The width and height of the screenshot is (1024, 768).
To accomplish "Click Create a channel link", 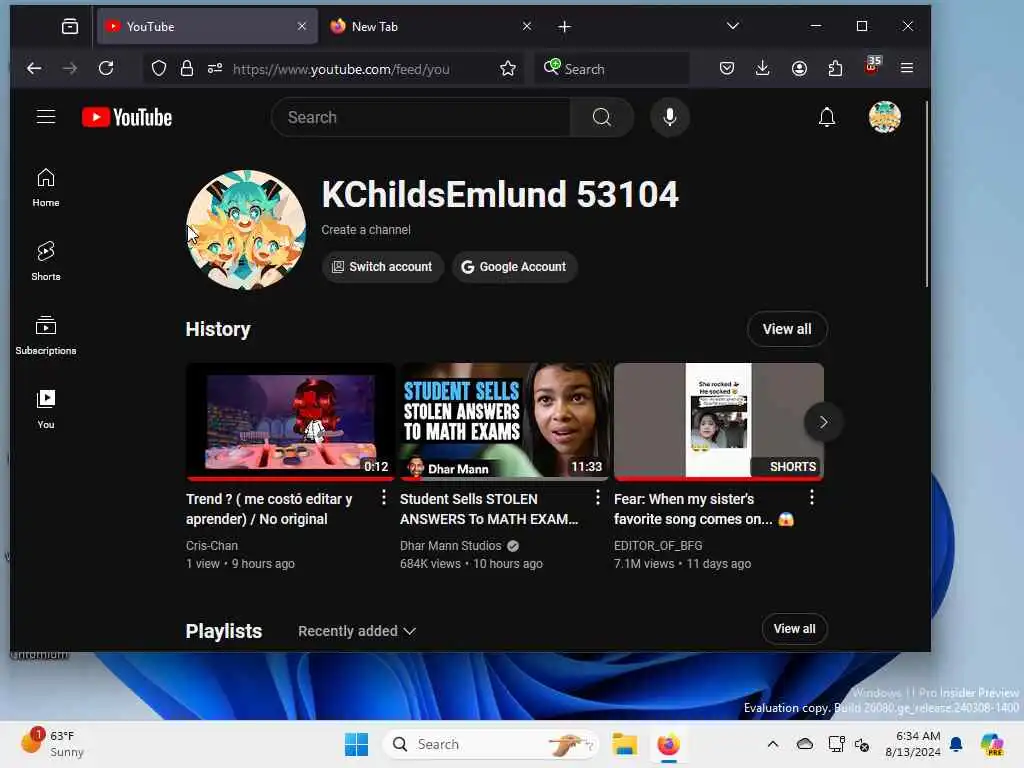I will pos(366,230).
